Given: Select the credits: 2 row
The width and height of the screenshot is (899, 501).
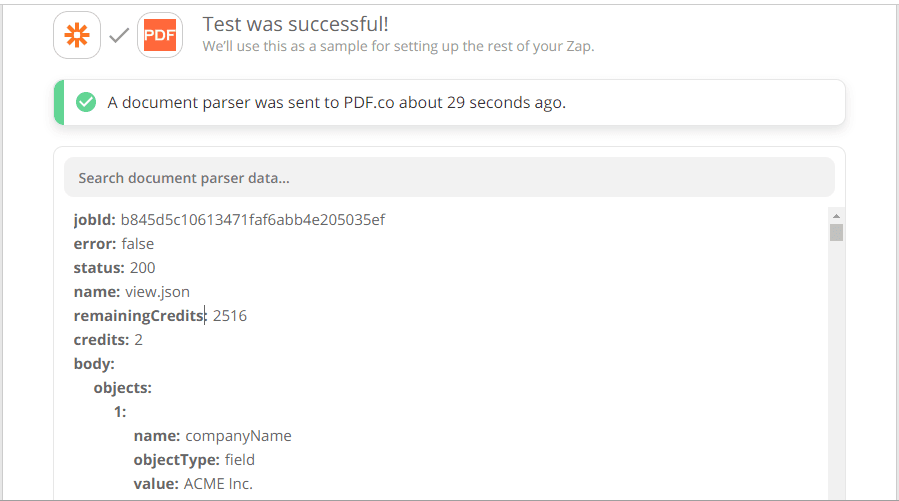Looking at the screenshot, I should coord(108,340).
